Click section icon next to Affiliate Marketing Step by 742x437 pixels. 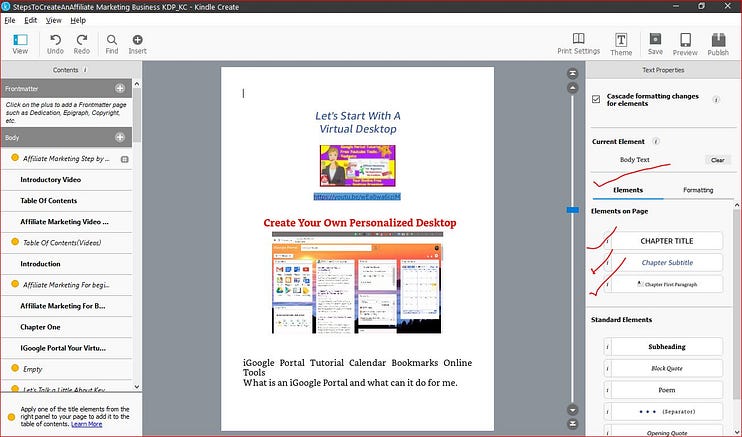(x=124, y=159)
